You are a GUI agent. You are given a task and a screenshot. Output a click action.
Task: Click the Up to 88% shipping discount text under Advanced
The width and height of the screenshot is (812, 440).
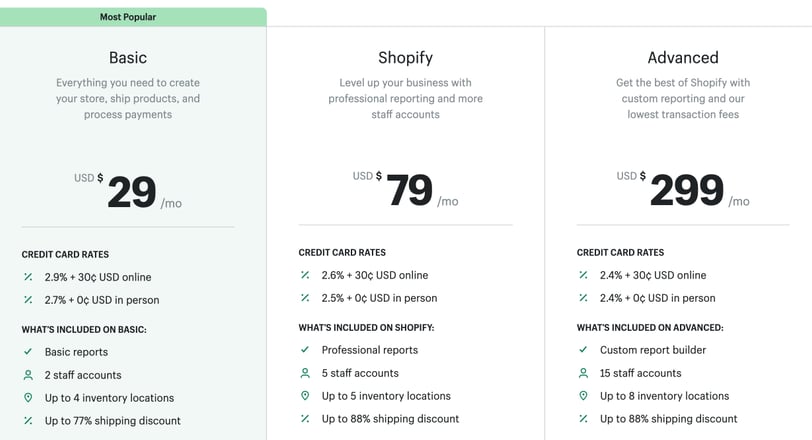tap(669, 419)
